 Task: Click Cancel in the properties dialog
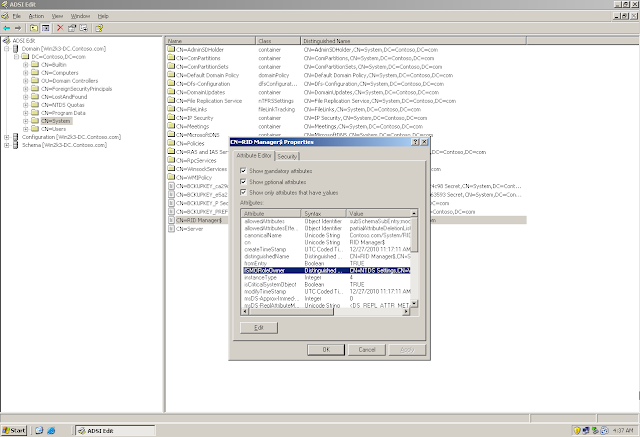click(367, 350)
